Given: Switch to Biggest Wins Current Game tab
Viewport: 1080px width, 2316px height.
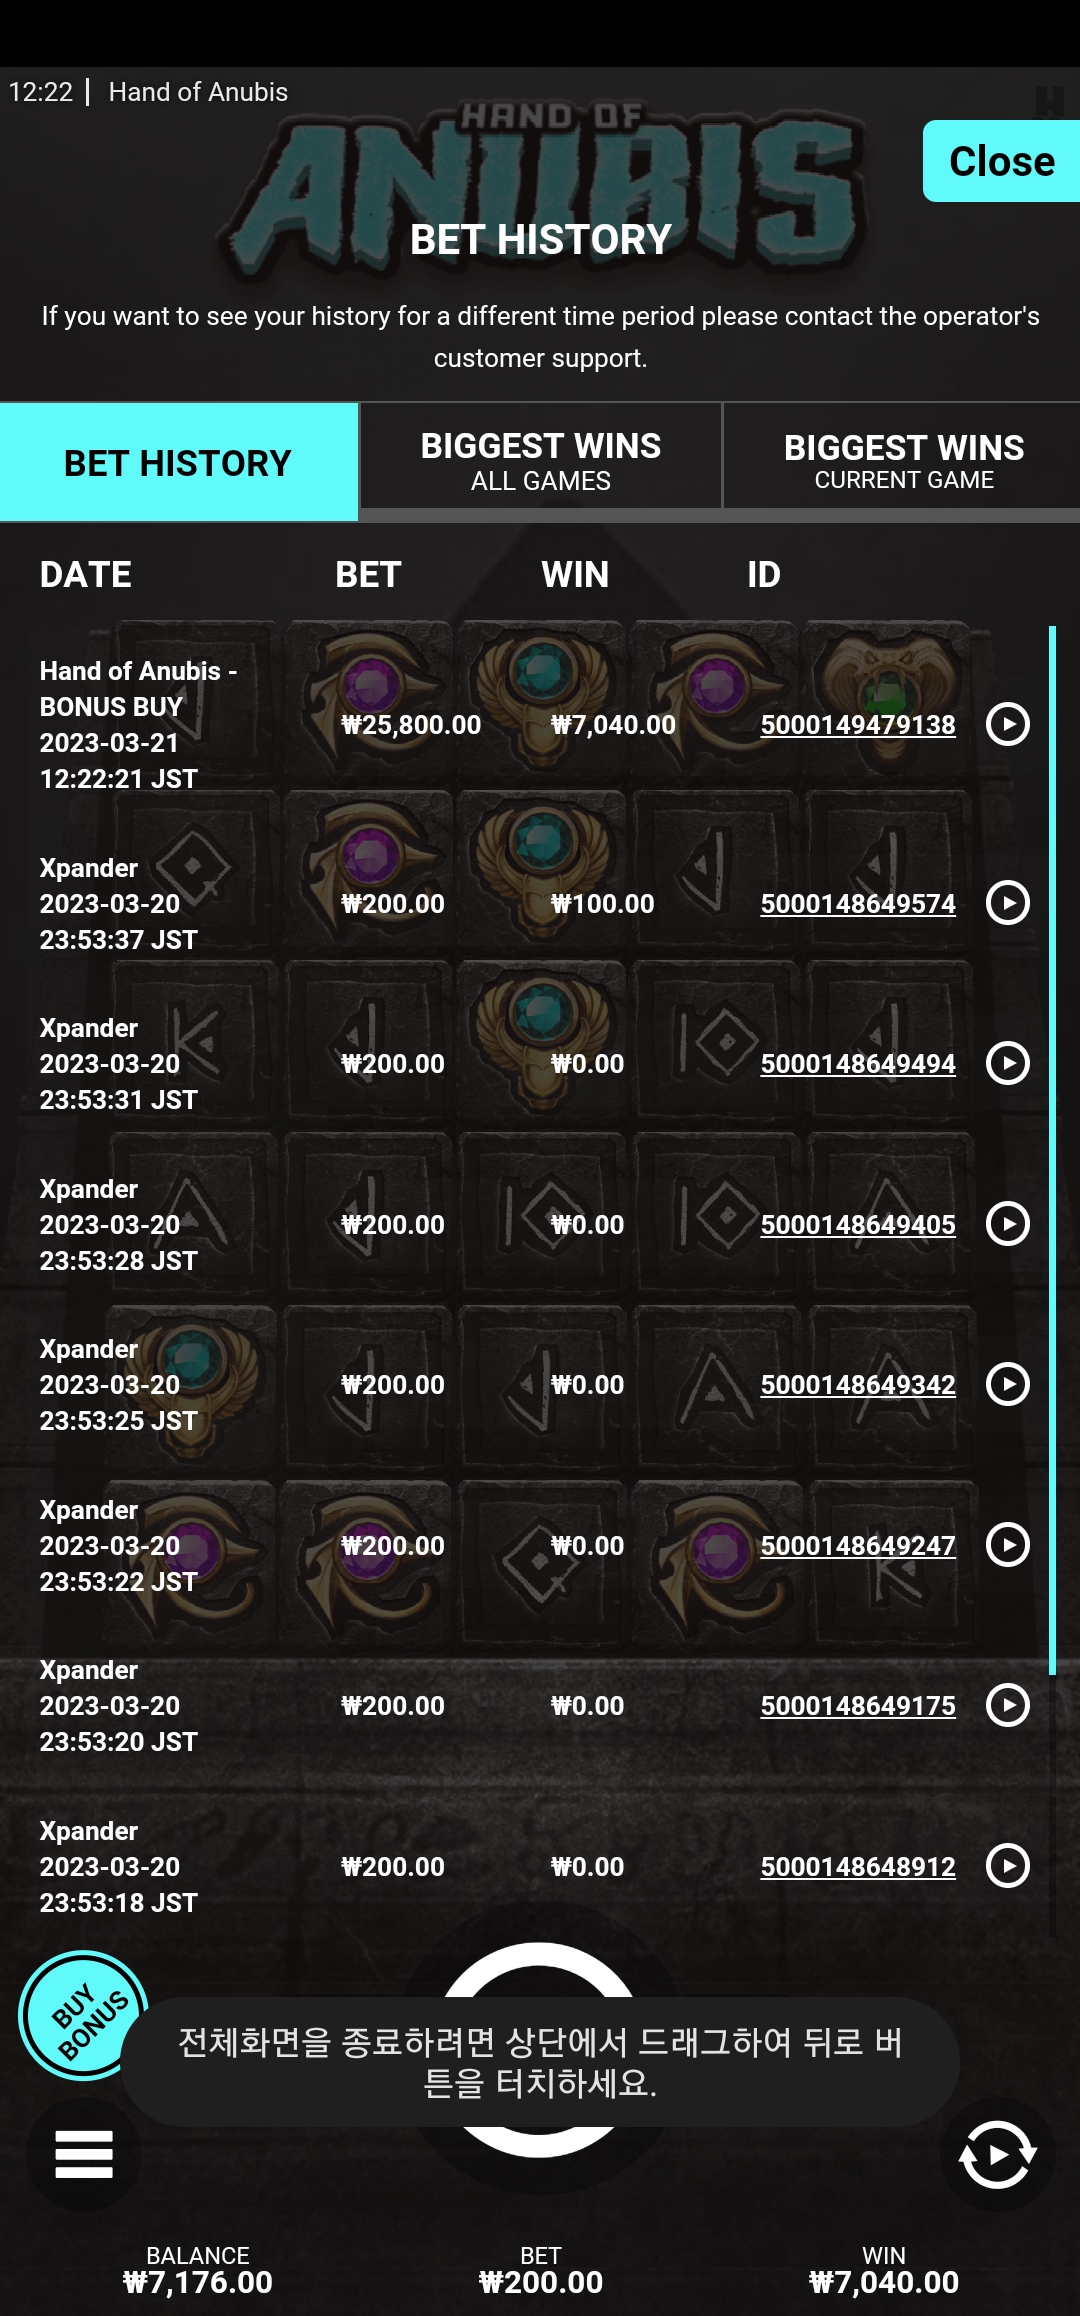Looking at the screenshot, I should point(903,461).
